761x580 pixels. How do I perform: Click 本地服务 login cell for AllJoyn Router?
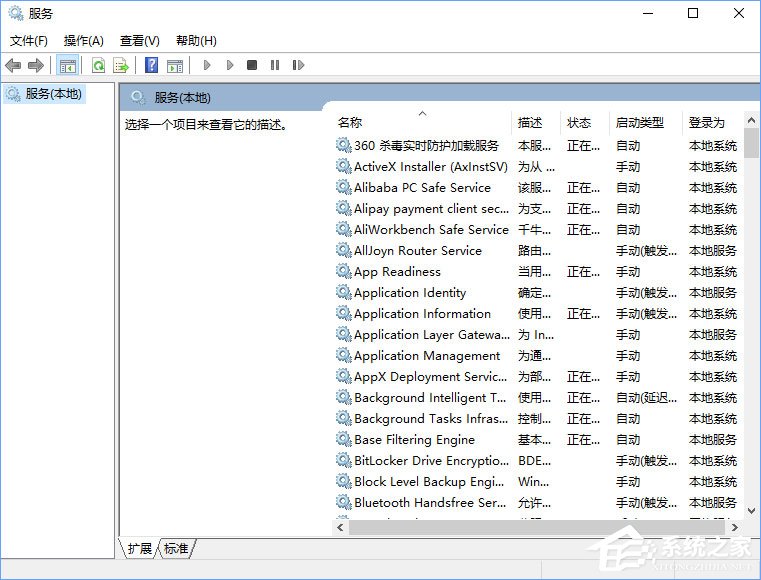[712, 250]
